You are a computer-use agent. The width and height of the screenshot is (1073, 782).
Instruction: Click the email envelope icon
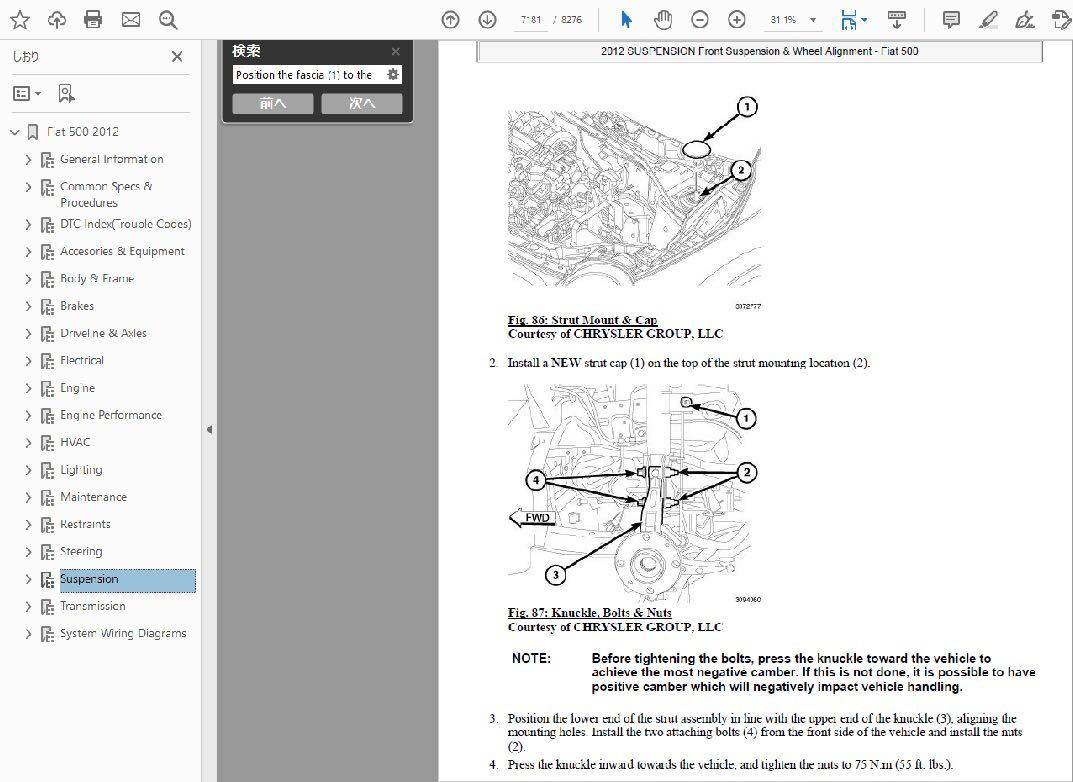[130, 19]
